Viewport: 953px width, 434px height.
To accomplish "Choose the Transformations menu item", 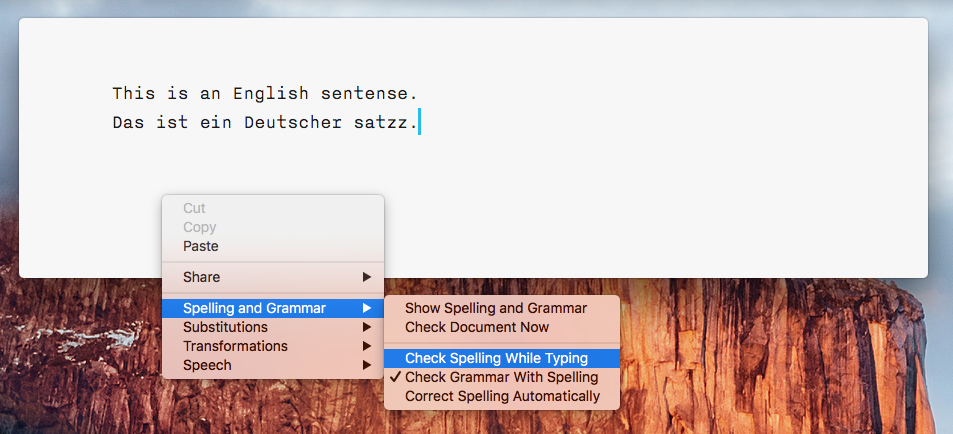I will click(x=273, y=346).
